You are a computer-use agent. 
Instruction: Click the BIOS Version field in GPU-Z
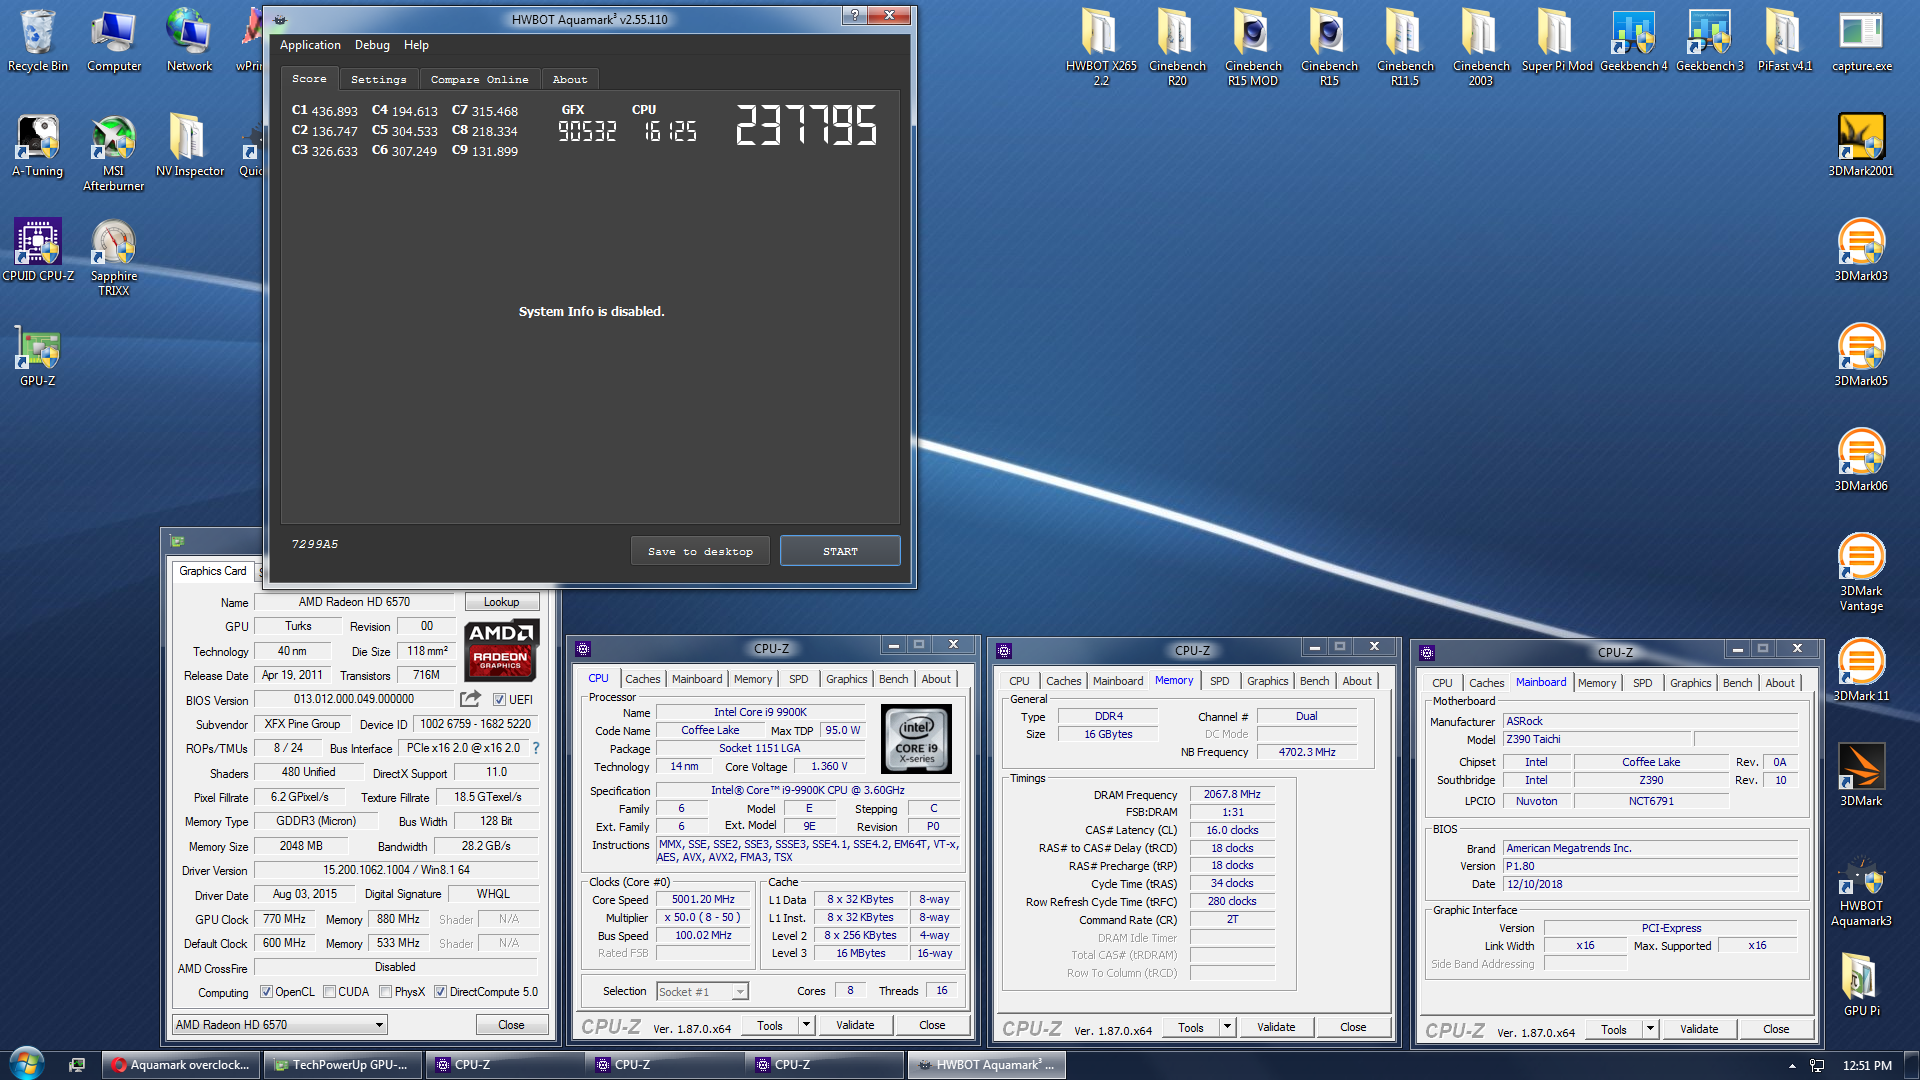tap(353, 699)
